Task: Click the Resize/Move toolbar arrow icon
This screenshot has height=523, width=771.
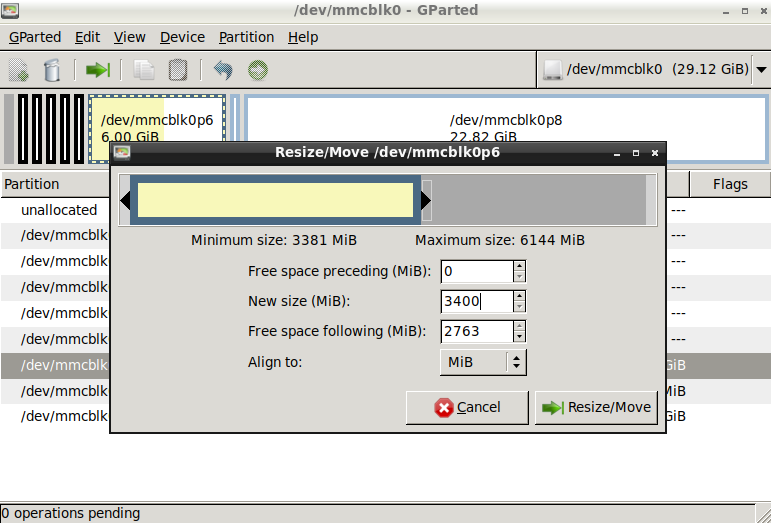Action: pyautogui.click(x=97, y=70)
